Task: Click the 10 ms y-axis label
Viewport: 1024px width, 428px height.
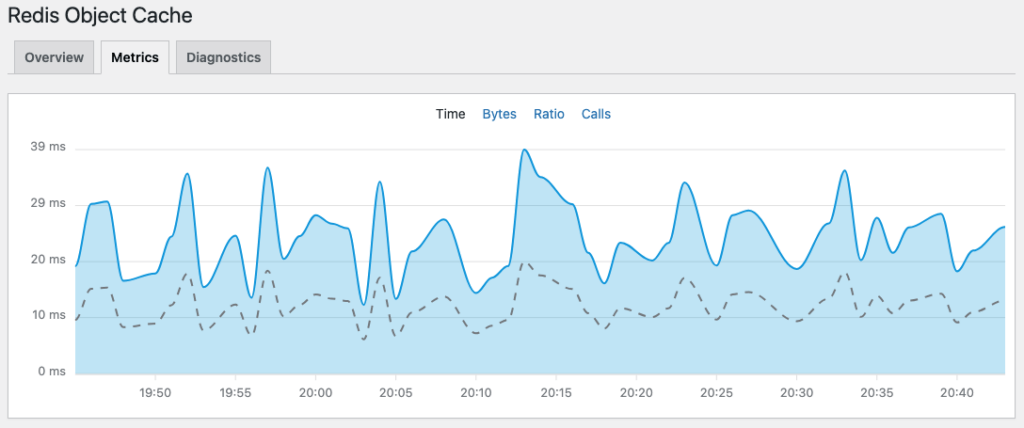Action: point(48,316)
